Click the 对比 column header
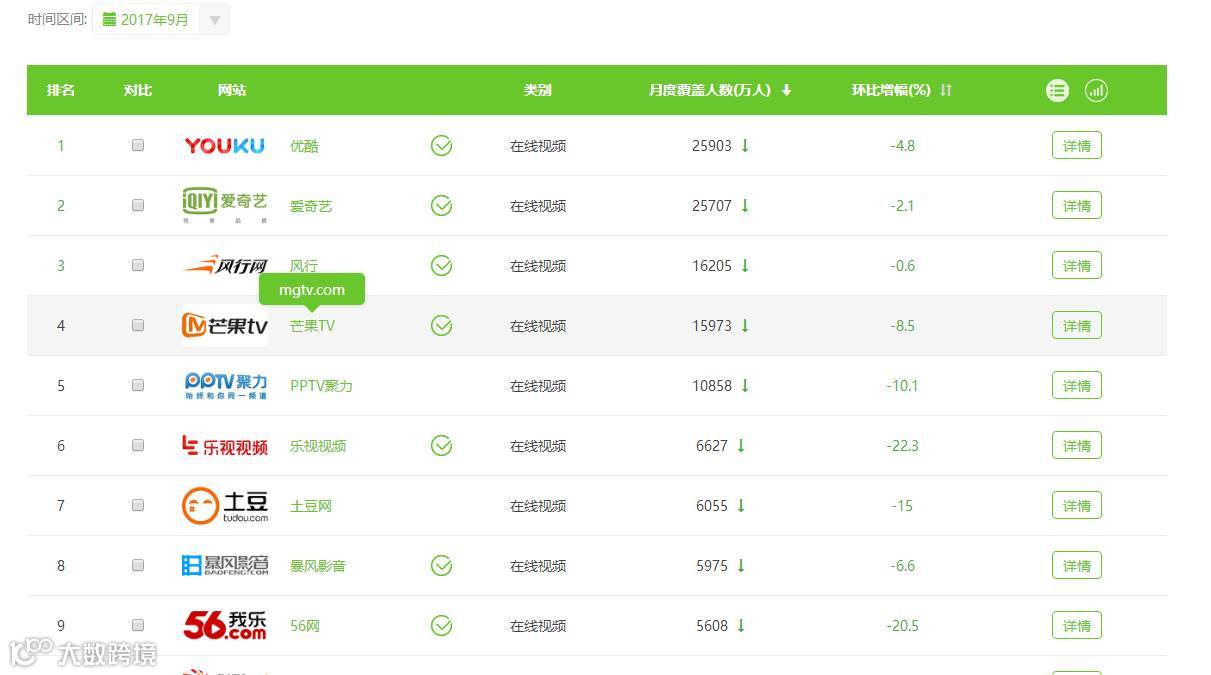Image resolution: width=1211 pixels, height=675 pixels. 138,90
